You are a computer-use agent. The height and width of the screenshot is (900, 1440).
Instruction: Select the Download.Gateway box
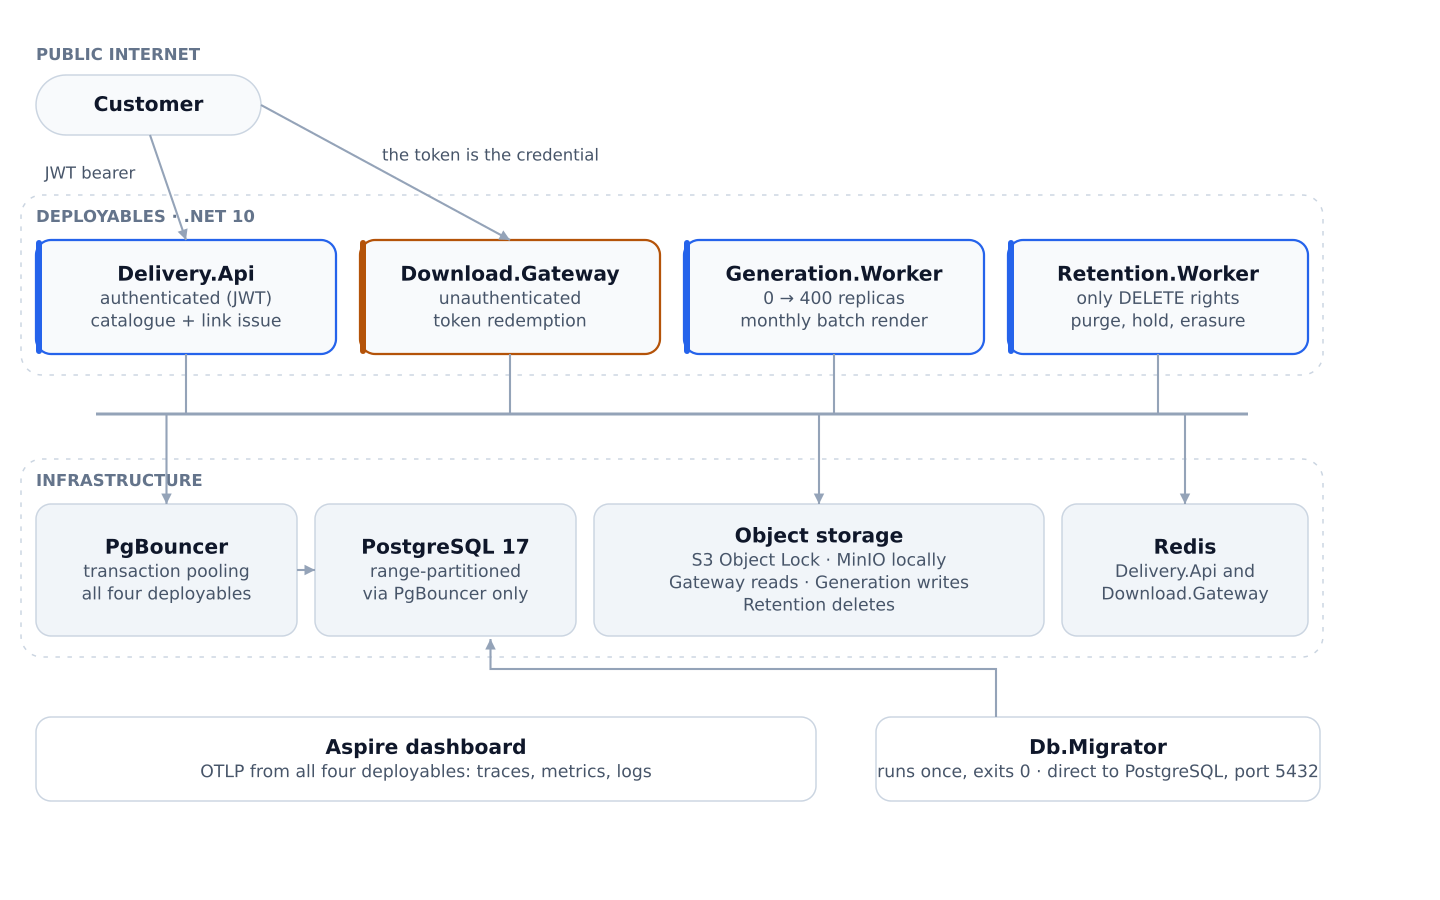pos(510,297)
